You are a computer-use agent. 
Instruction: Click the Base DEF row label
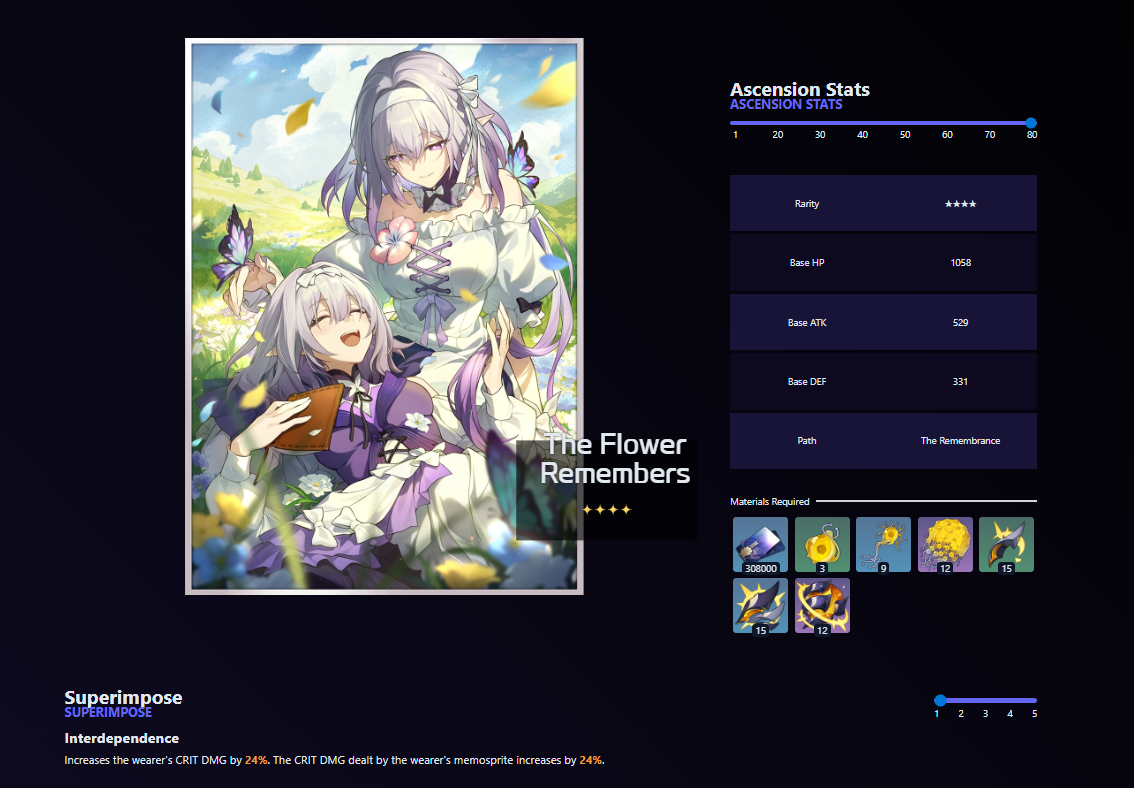(807, 382)
